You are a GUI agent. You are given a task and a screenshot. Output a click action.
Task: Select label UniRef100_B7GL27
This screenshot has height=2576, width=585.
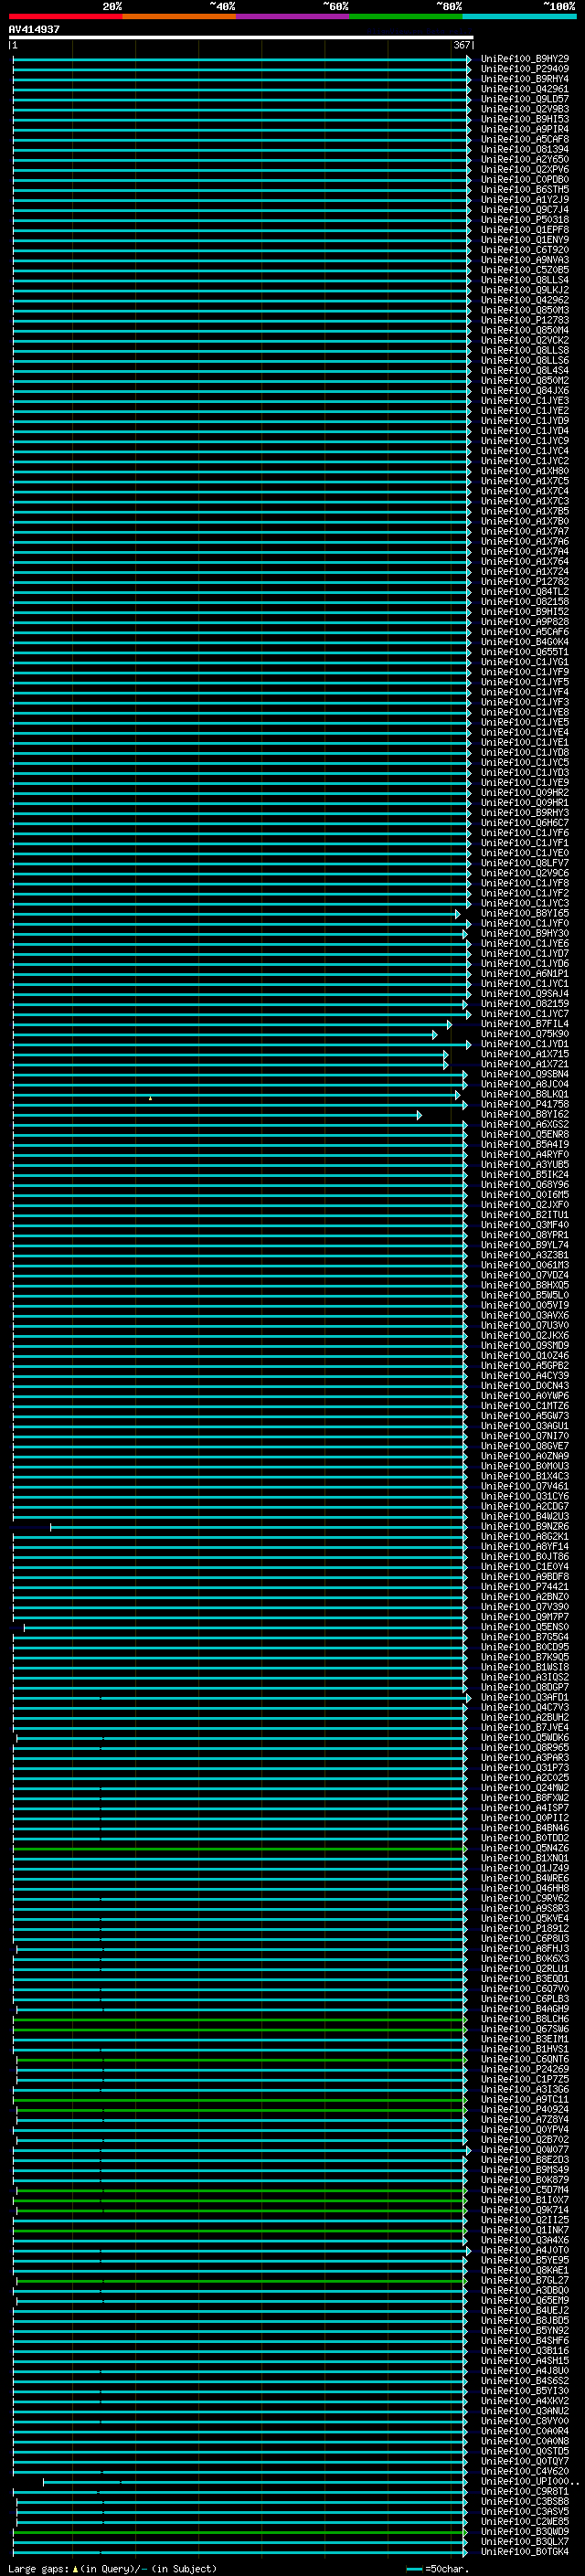point(525,2280)
